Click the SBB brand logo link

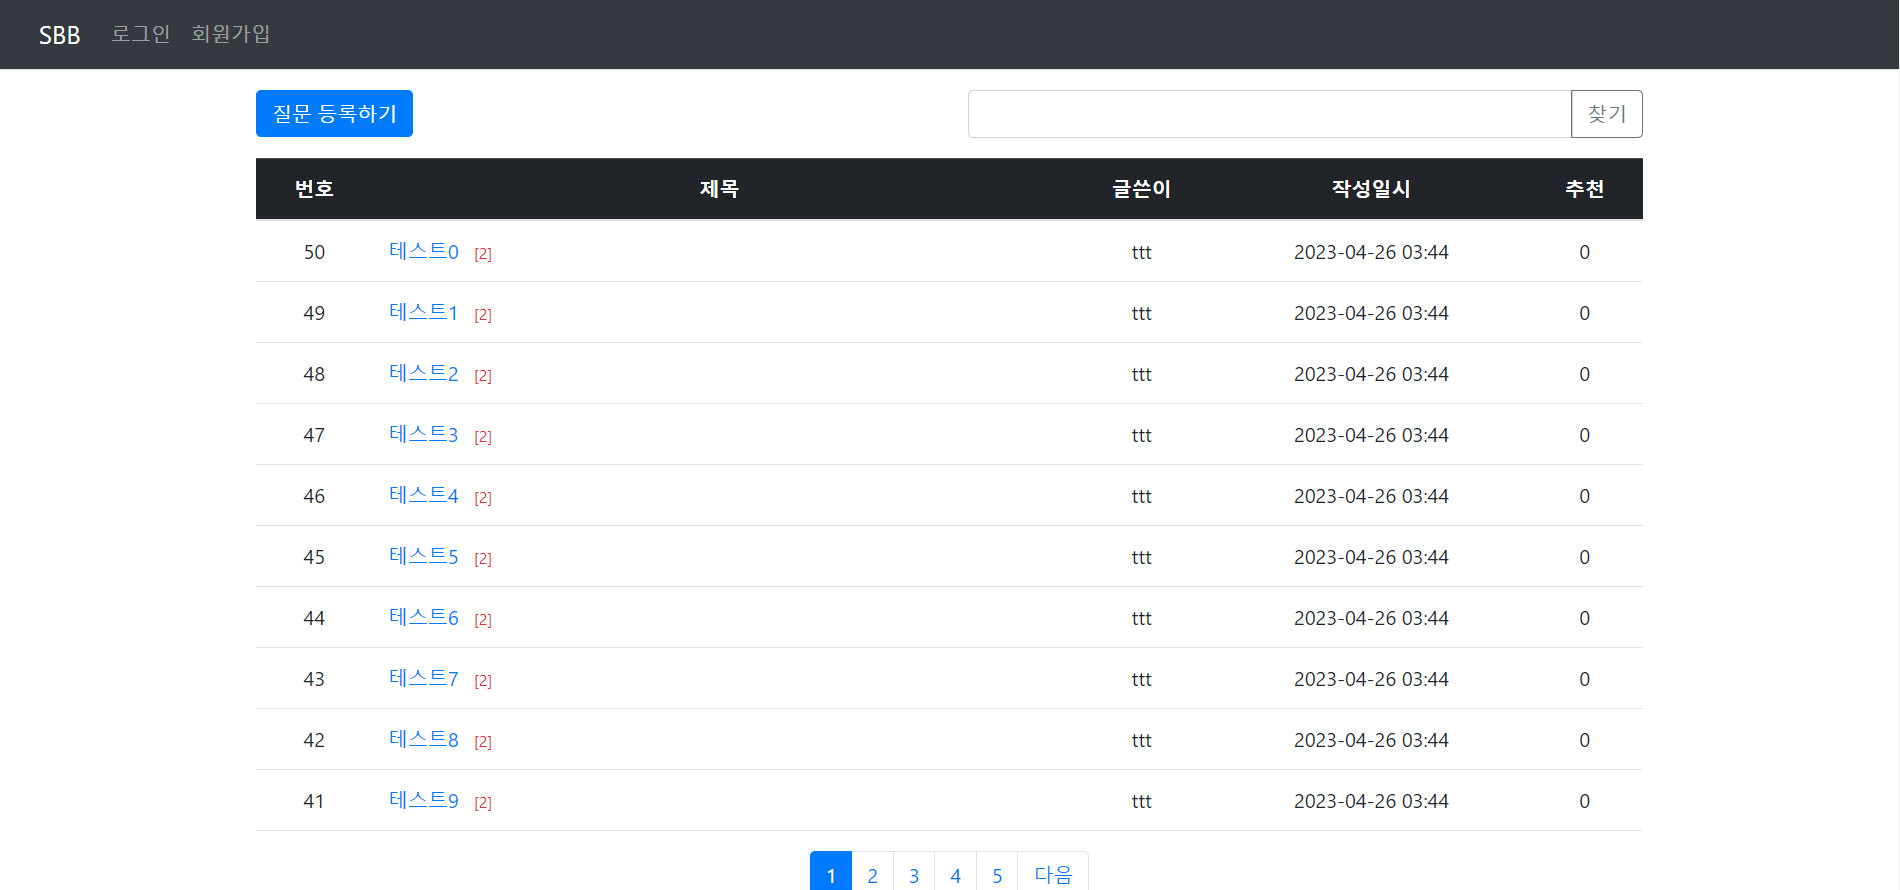[59, 35]
